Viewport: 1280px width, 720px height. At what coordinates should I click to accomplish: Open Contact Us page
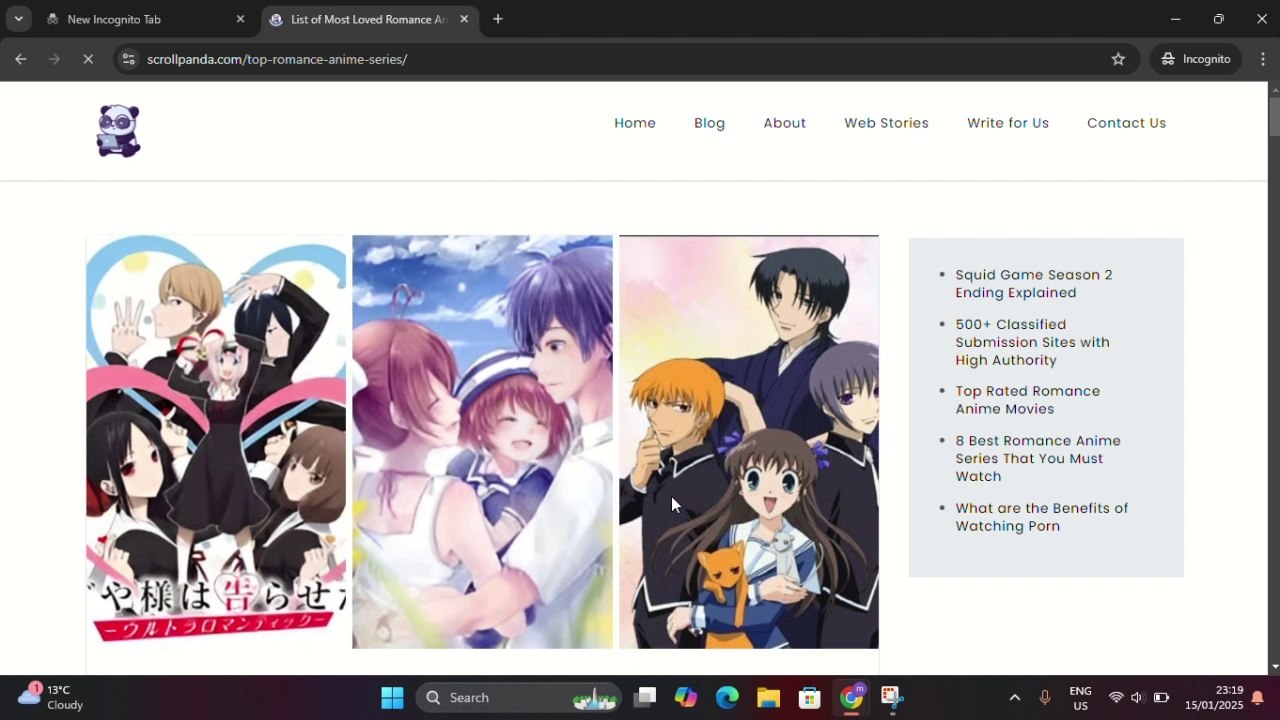coord(1126,123)
